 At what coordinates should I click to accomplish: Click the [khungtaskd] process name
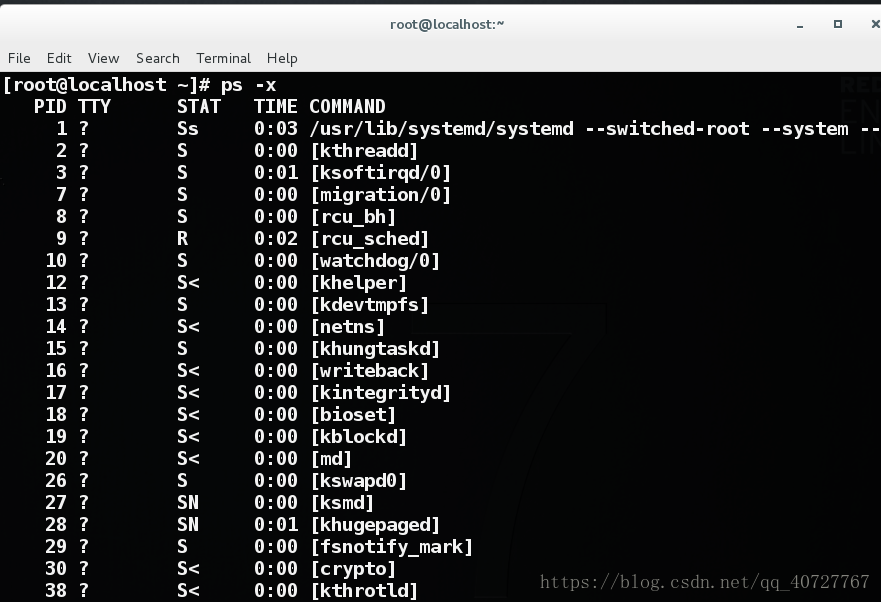pyautogui.click(x=375, y=348)
